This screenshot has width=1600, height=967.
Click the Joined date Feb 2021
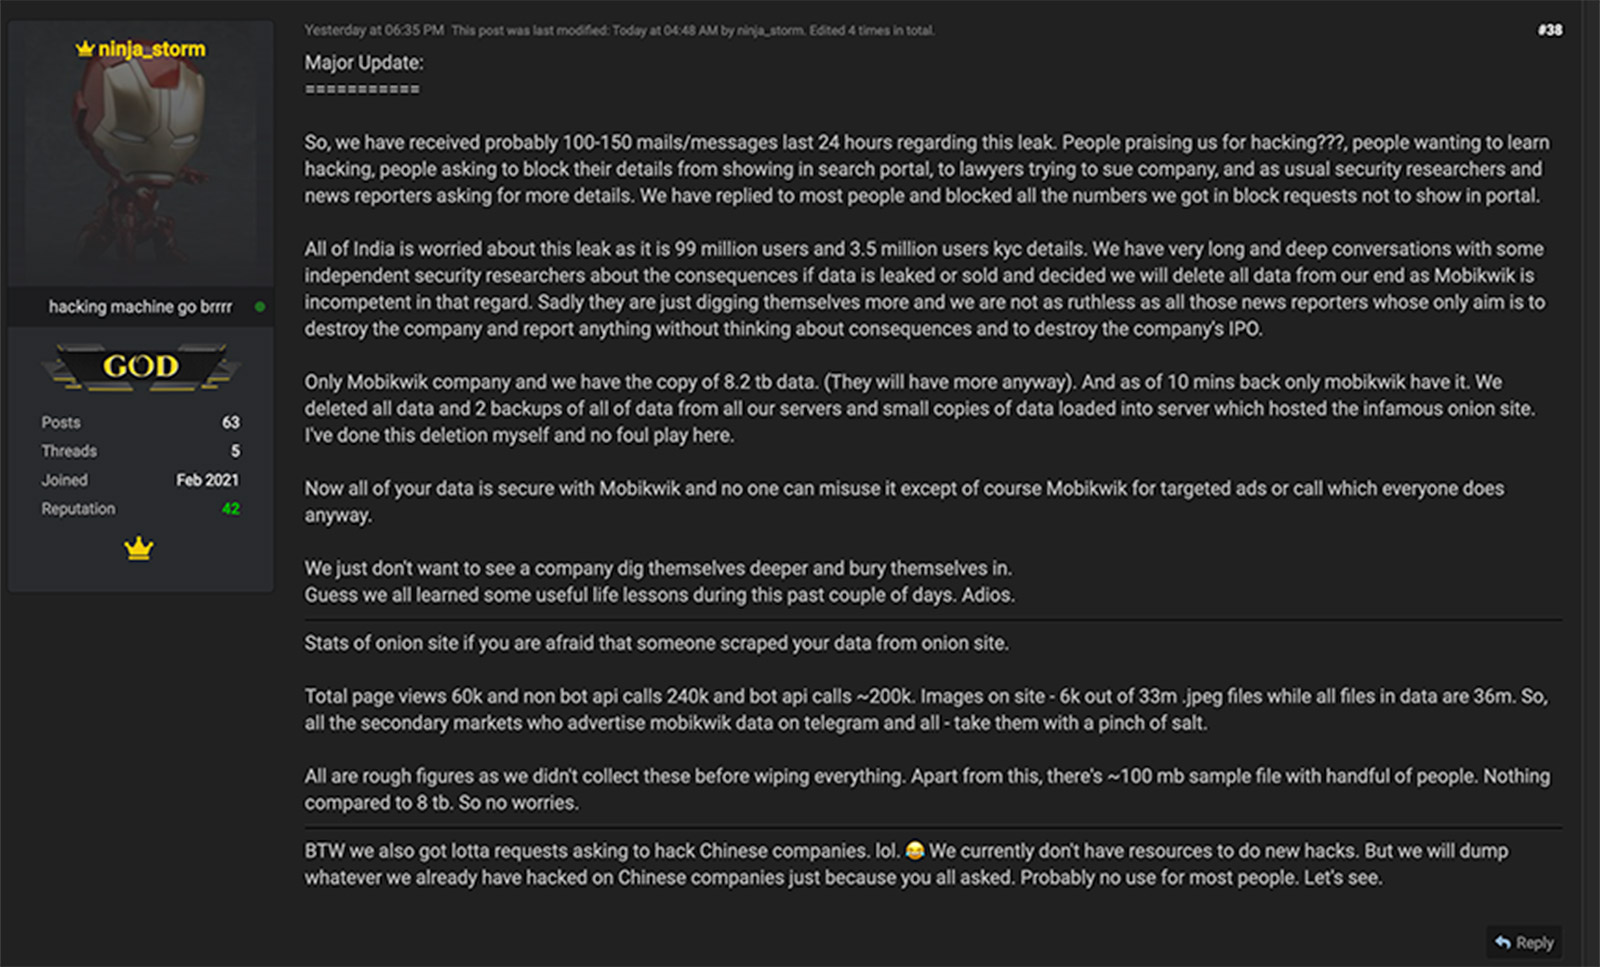coord(208,480)
